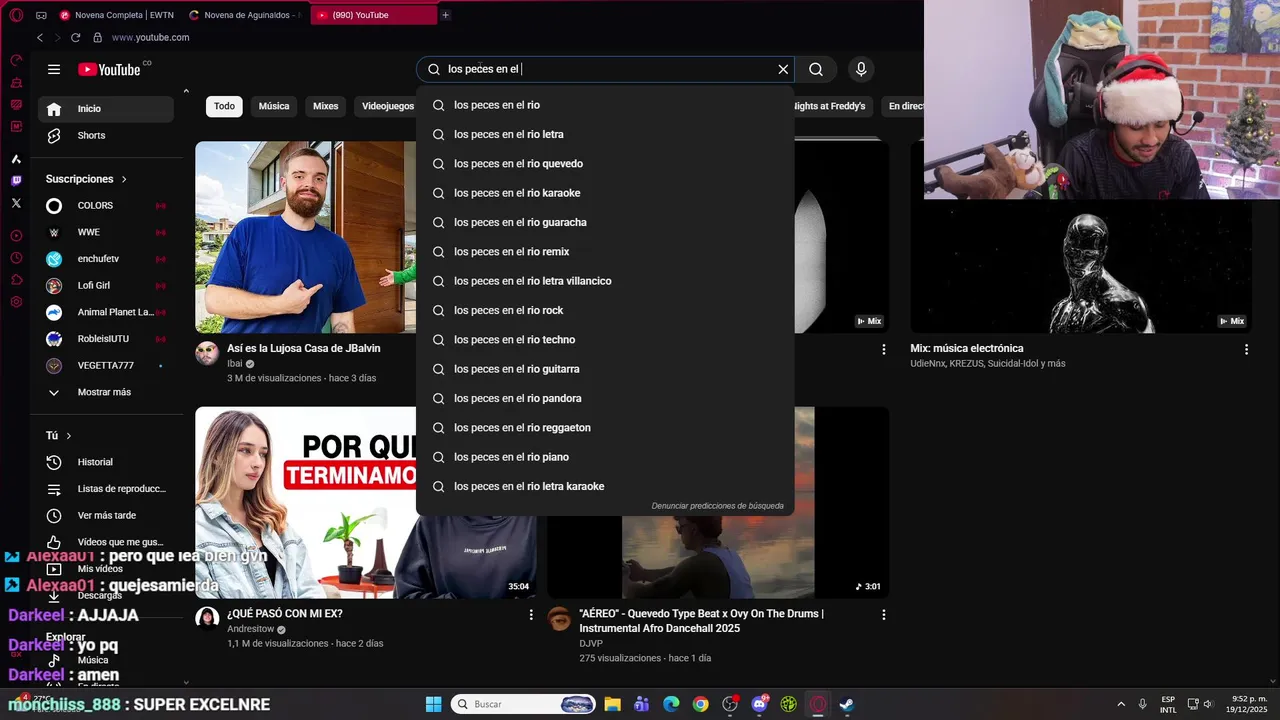The image size is (1280, 720).
Task: Start voice search with microphone
Action: (x=861, y=69)
